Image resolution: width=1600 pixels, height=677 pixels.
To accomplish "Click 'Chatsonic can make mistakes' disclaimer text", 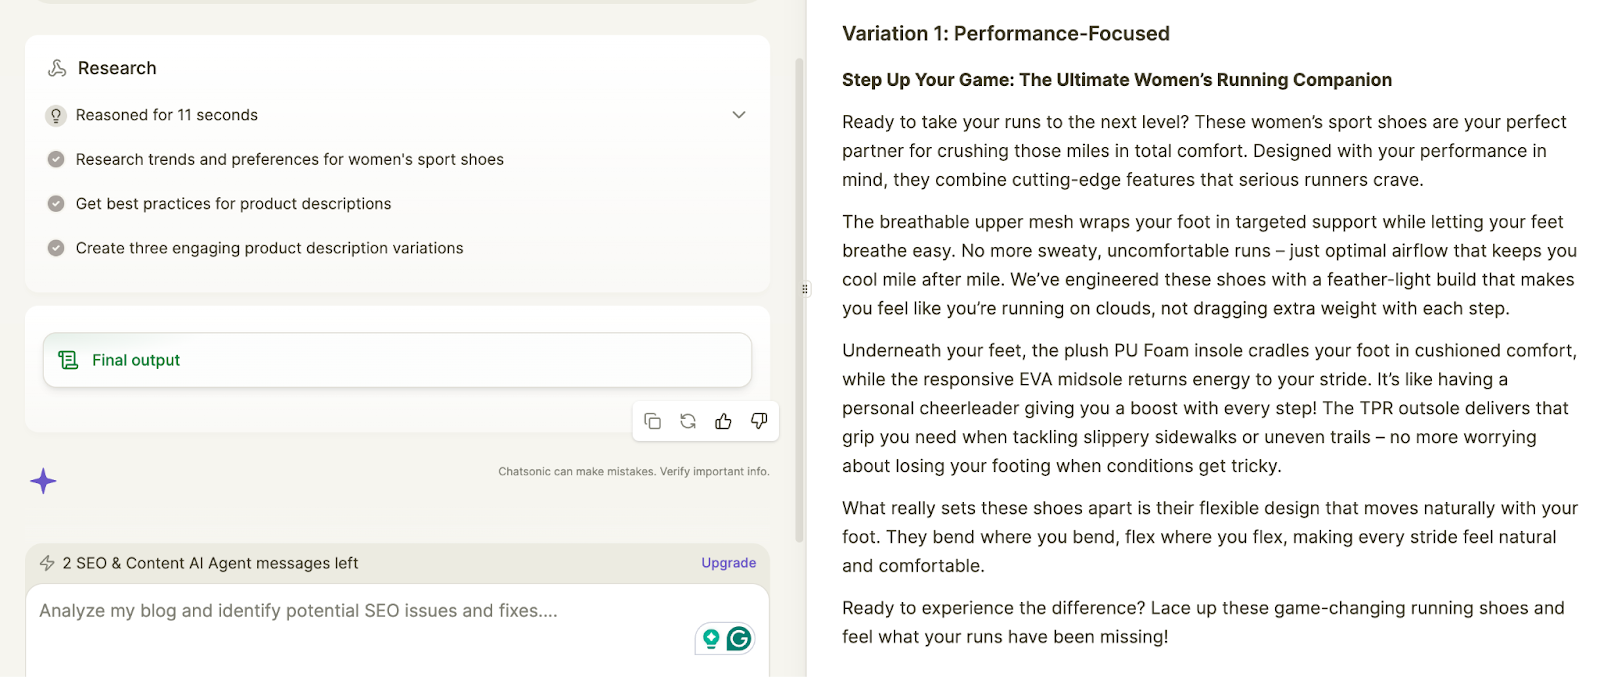I will tap(634, 471).
